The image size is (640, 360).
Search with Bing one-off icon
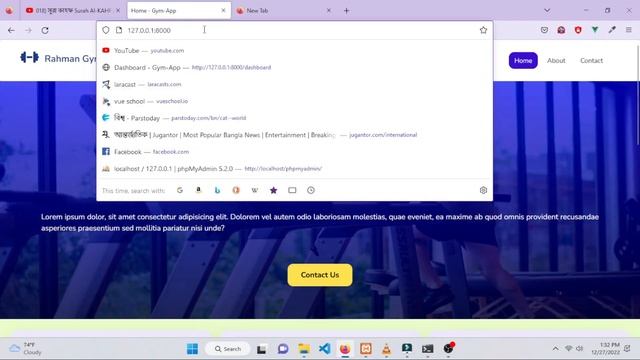[217, 190]
